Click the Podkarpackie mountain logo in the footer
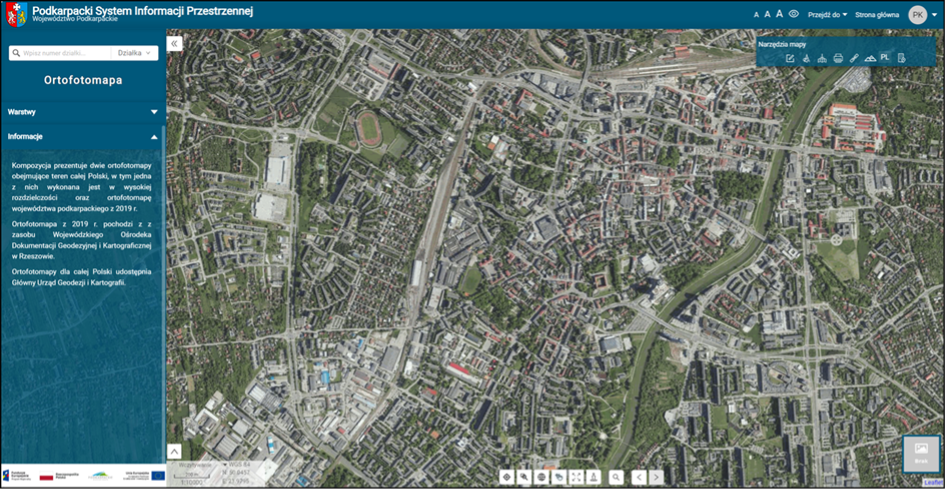The width and height of the screenshot is (947, 491). point(100,476)
